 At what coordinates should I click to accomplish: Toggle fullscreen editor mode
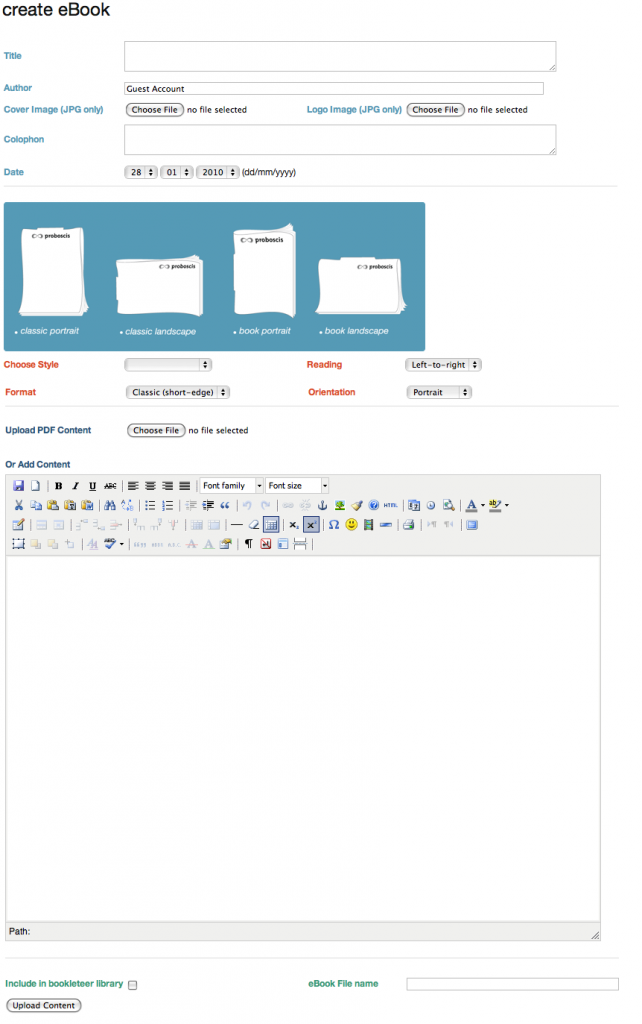coord(472,525)
